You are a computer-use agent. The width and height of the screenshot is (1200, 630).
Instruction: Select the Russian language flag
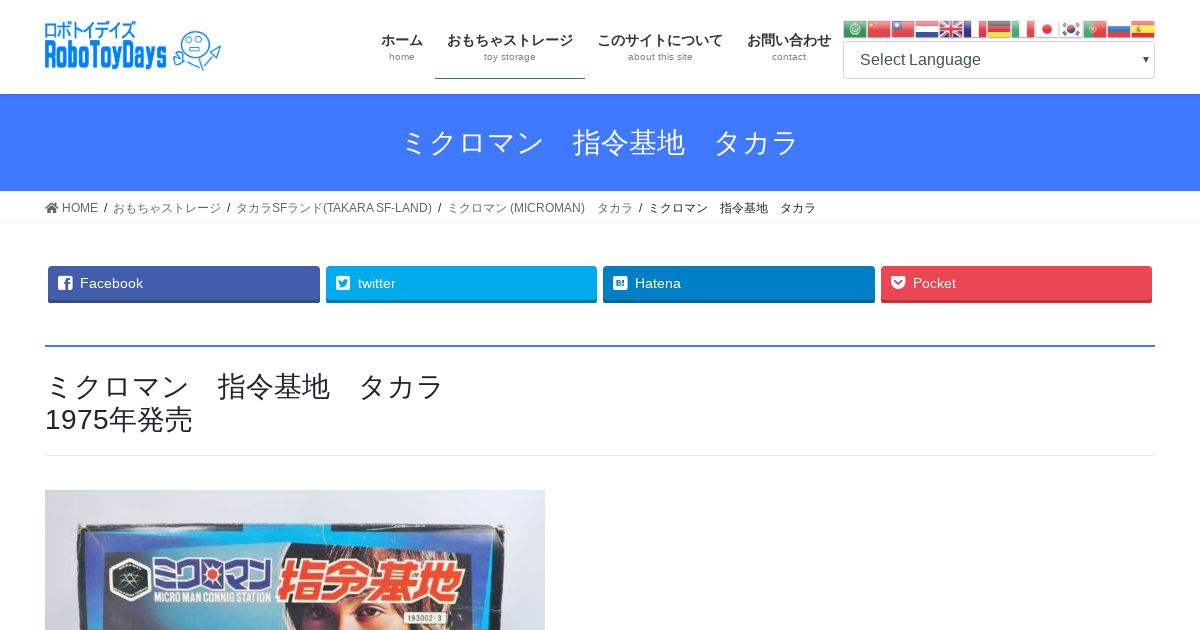point(1118,29)
